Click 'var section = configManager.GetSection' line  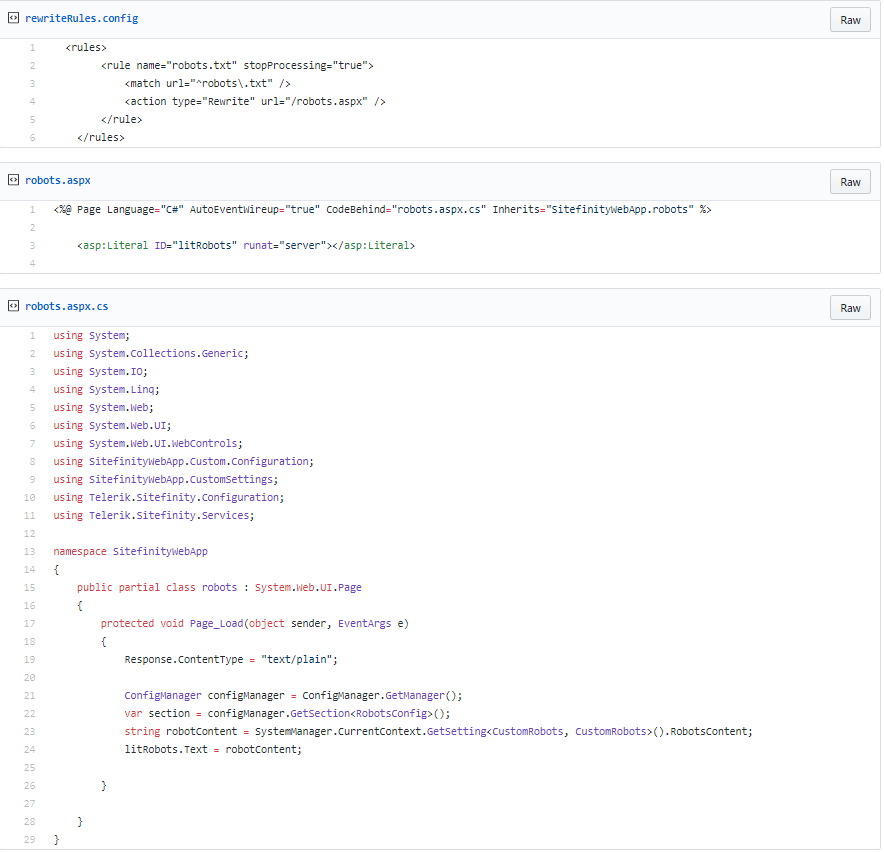288,714
